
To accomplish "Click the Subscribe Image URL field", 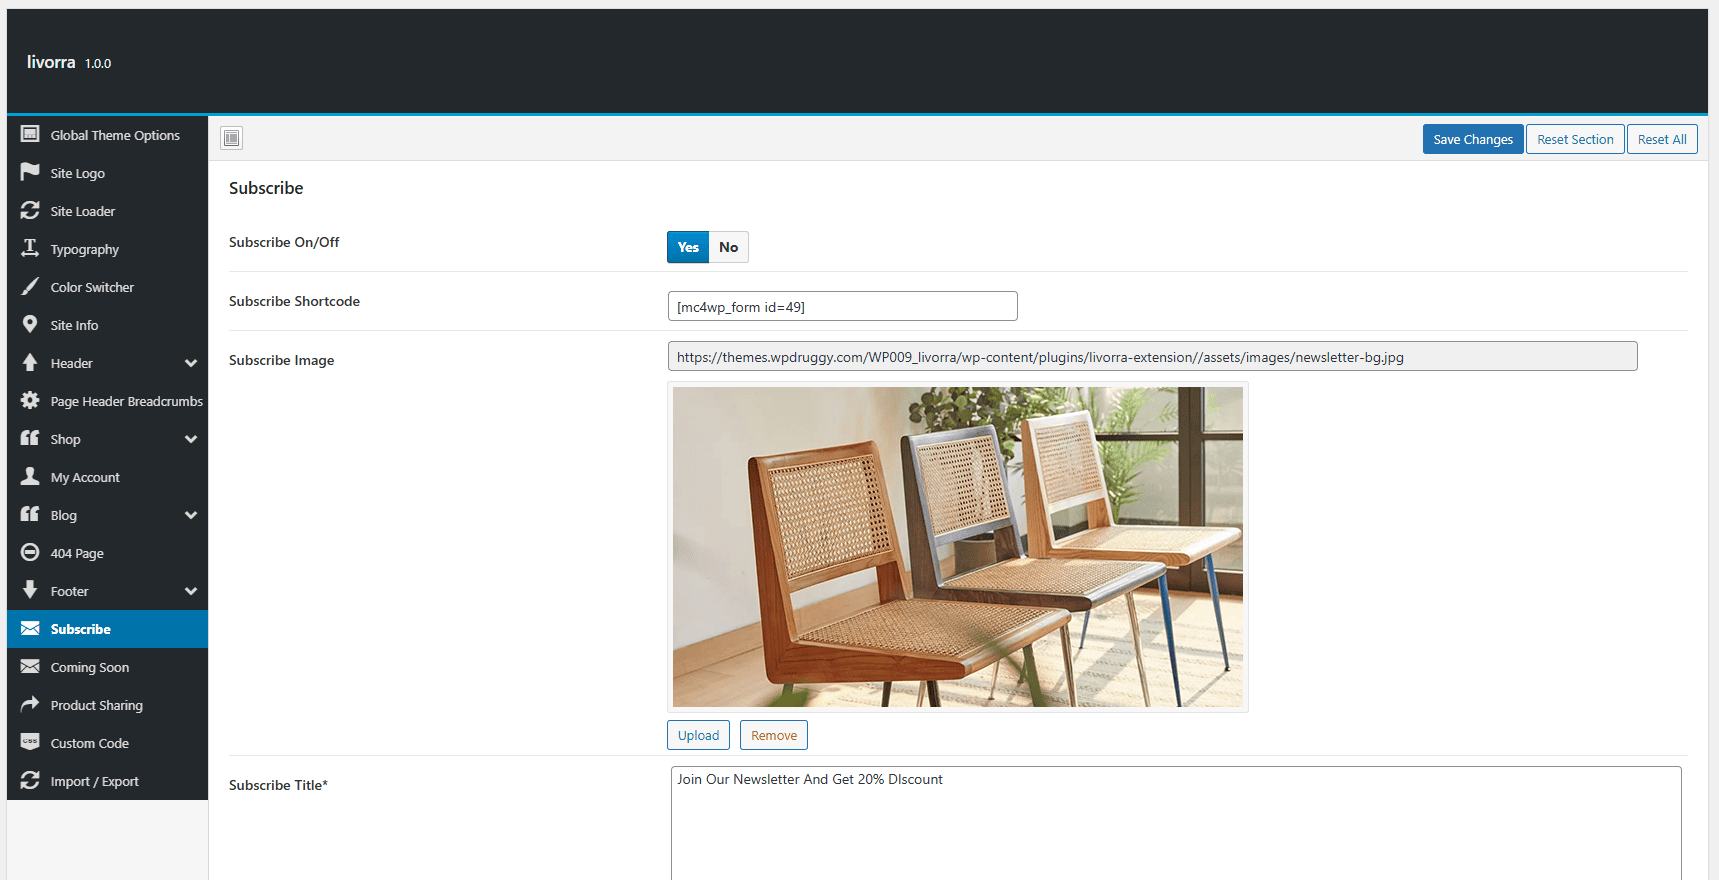I will pyautogui.click(x=1152, y=356).
